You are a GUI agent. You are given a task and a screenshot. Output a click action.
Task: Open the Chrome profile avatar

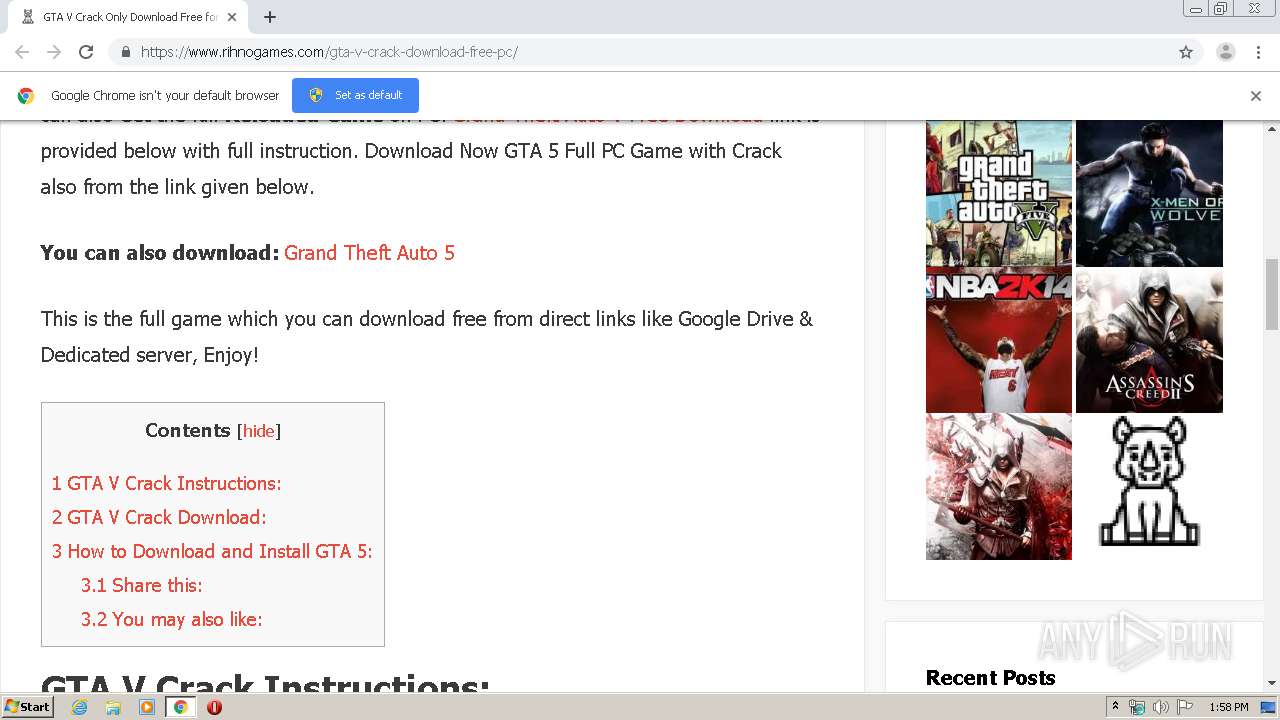pyautogui.click(x=1226, y=52)
